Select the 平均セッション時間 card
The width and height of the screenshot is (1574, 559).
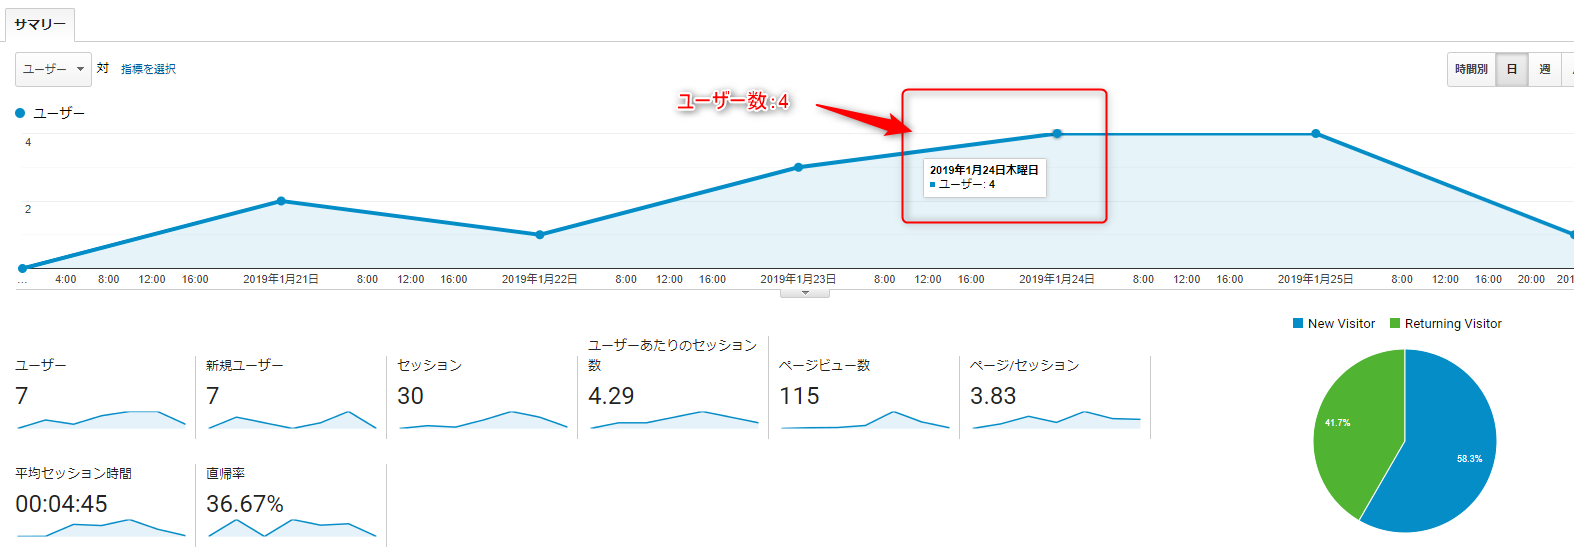(101, 504)
